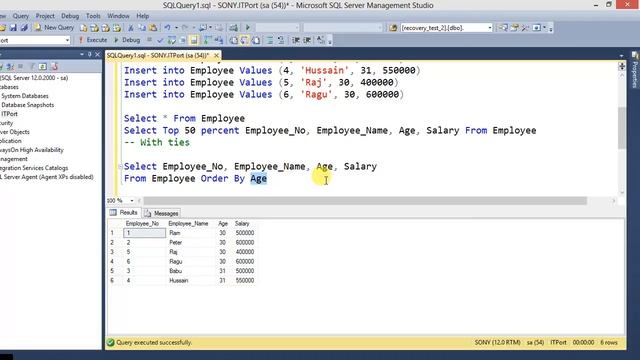Click the Save All icon
This screenshot has height=360, width=640.
coord(24,28)
